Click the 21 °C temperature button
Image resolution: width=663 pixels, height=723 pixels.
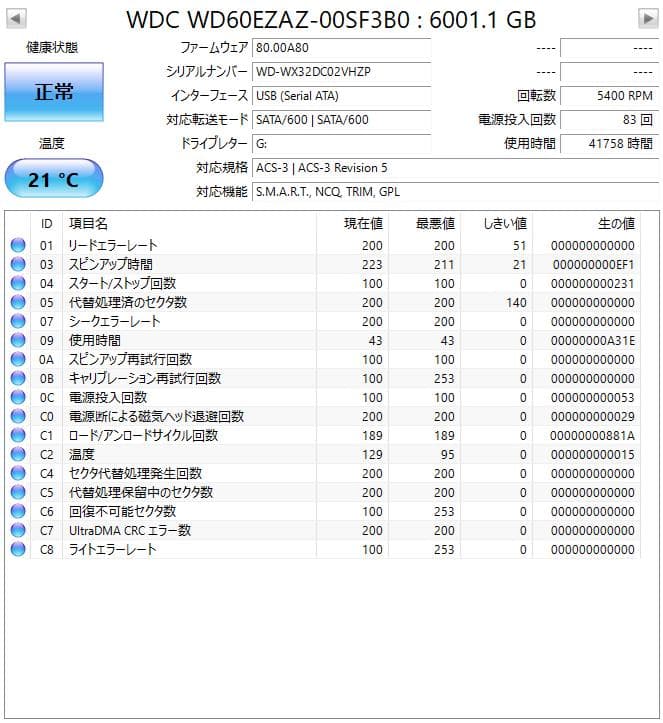tap(54, 178)
